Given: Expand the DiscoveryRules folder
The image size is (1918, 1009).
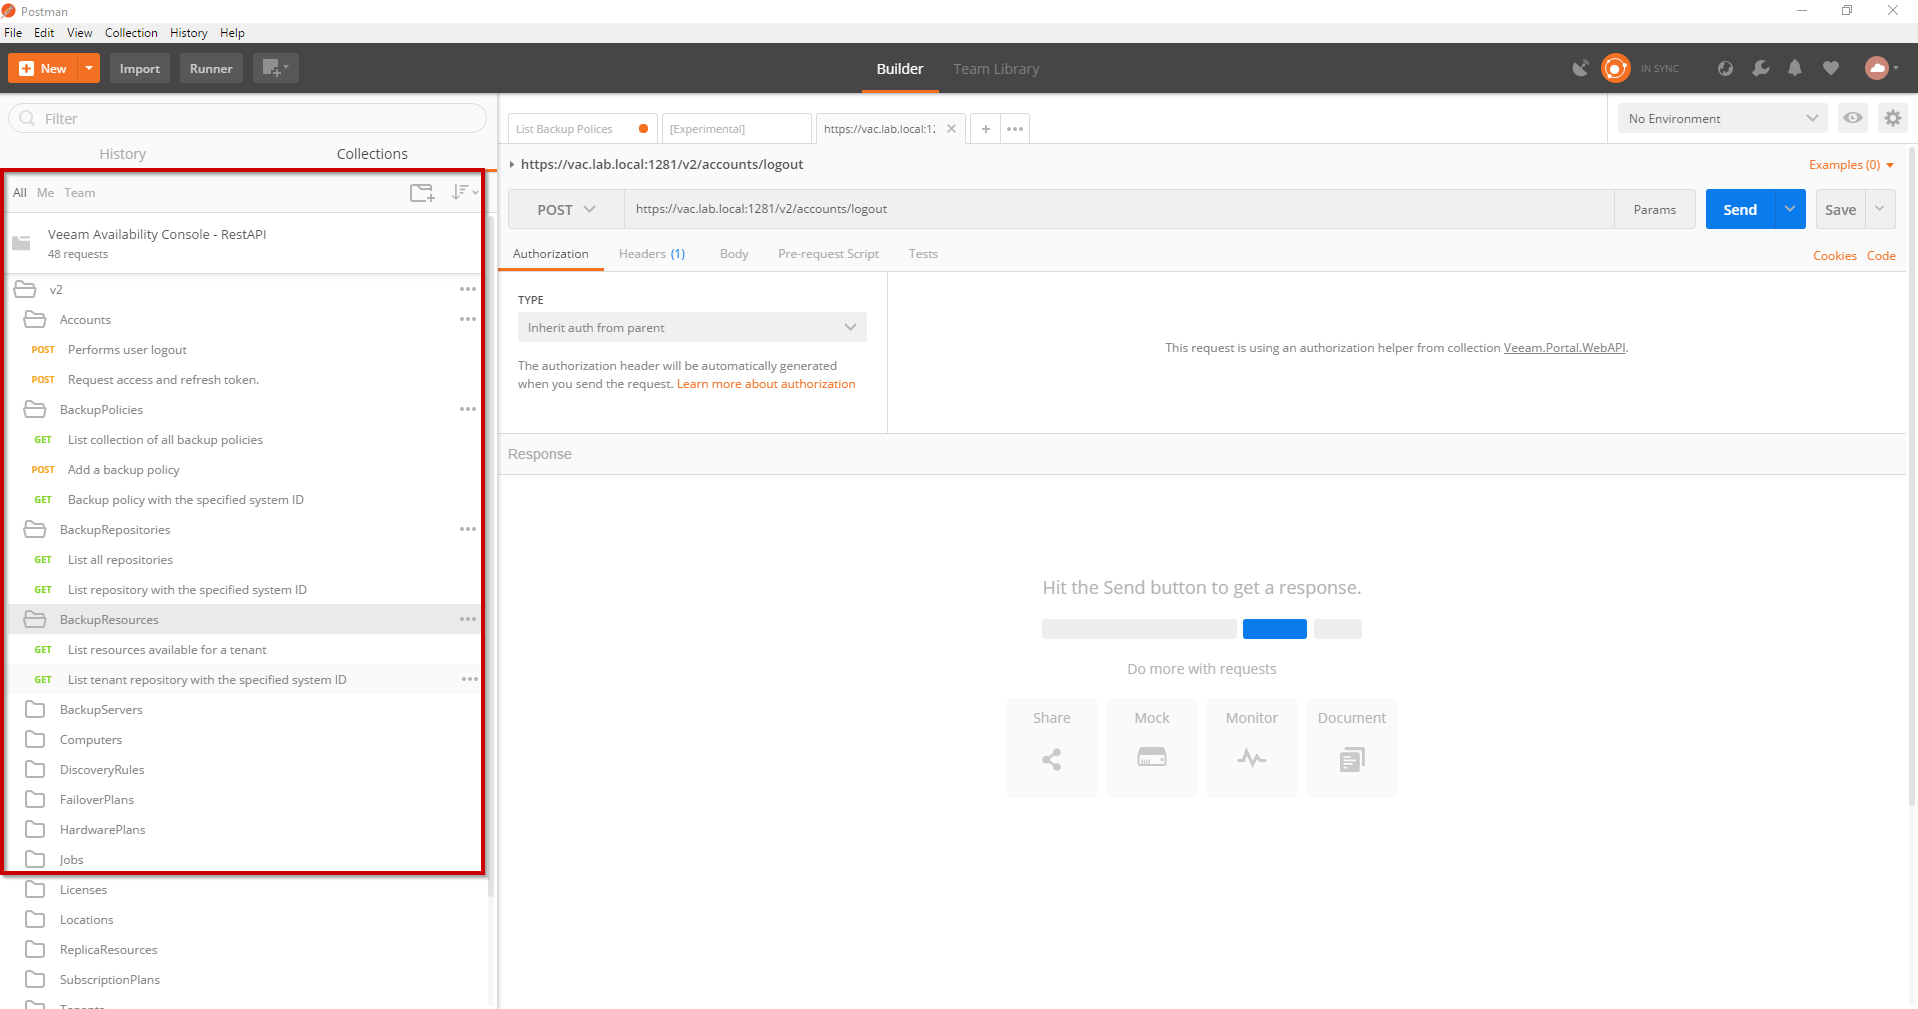Looking at the screenshot, I should (x=102, y=769).
